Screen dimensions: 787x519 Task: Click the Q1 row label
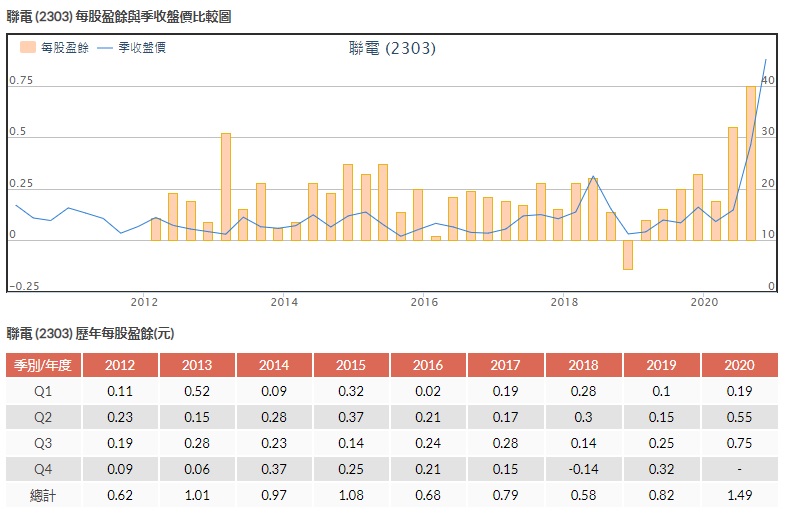[43, 391]
